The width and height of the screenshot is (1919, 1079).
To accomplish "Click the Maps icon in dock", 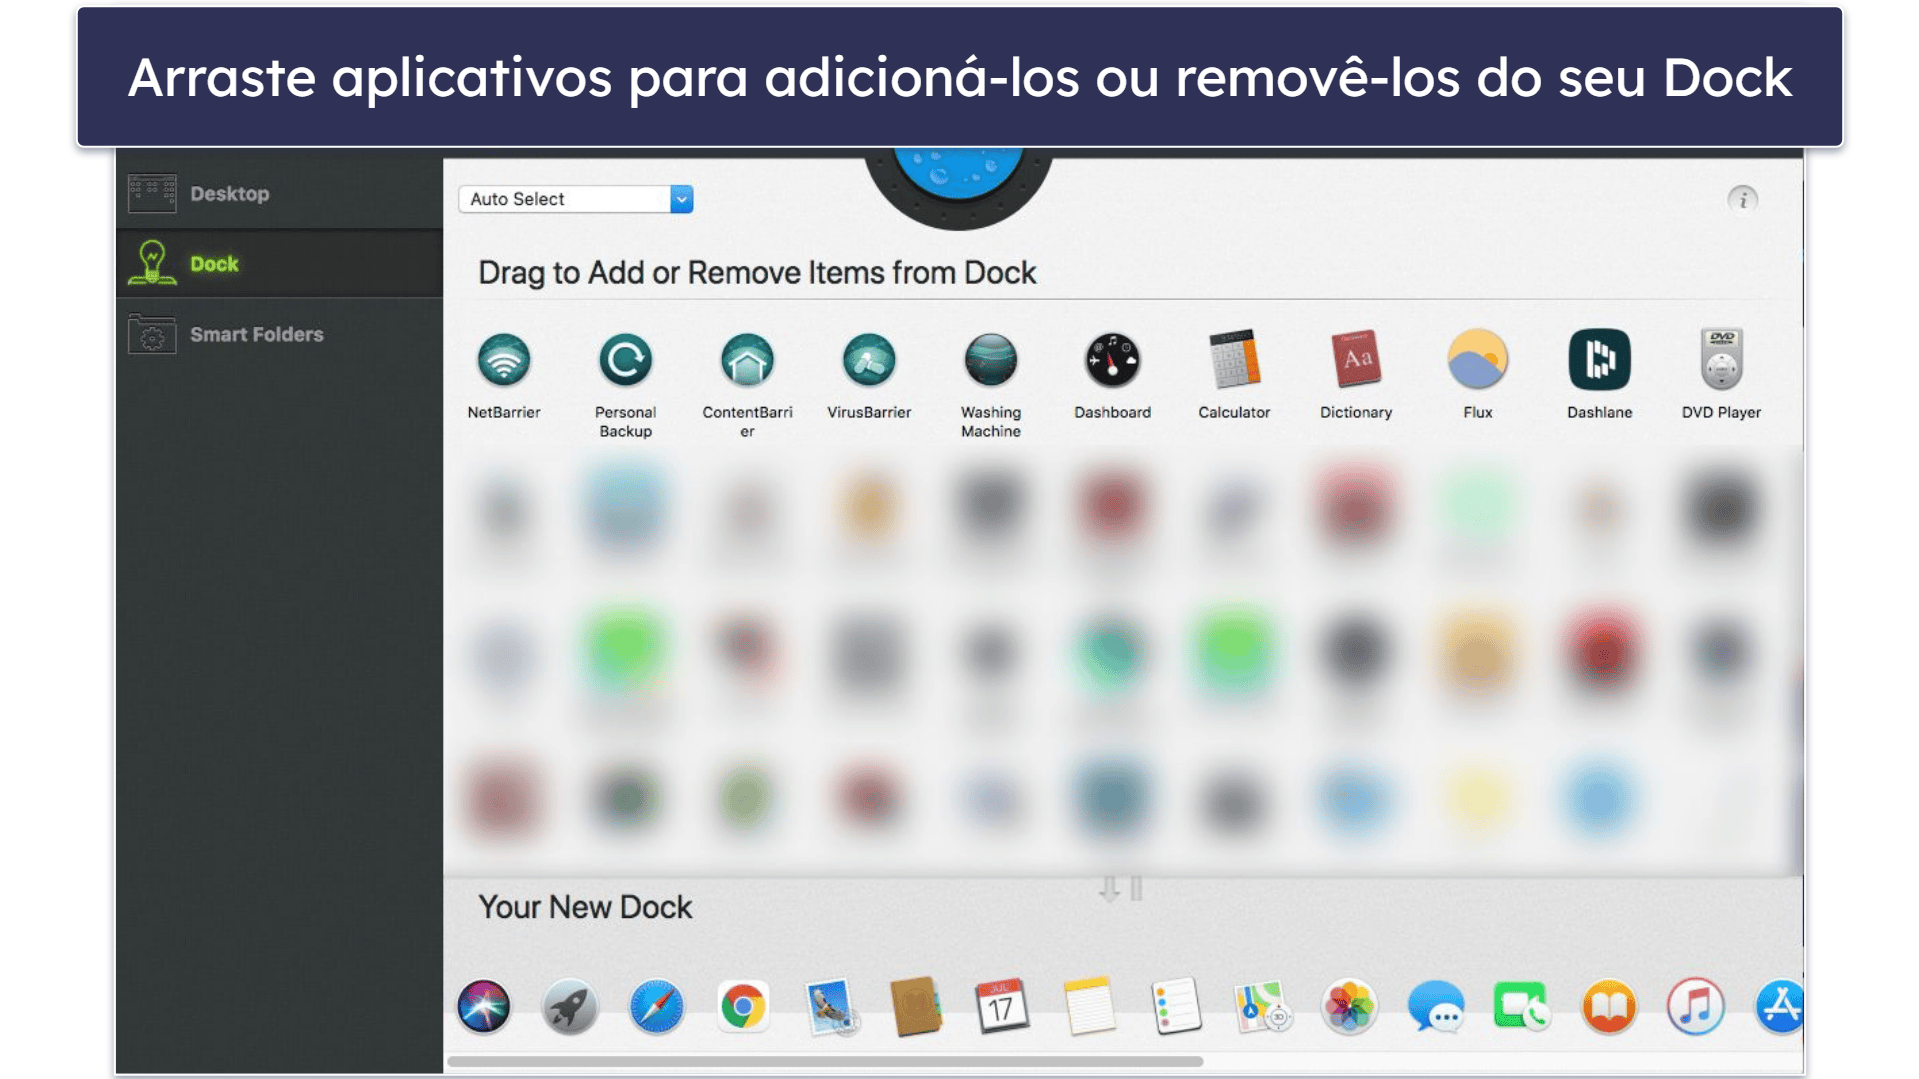I will [x=1262, y=1006].
